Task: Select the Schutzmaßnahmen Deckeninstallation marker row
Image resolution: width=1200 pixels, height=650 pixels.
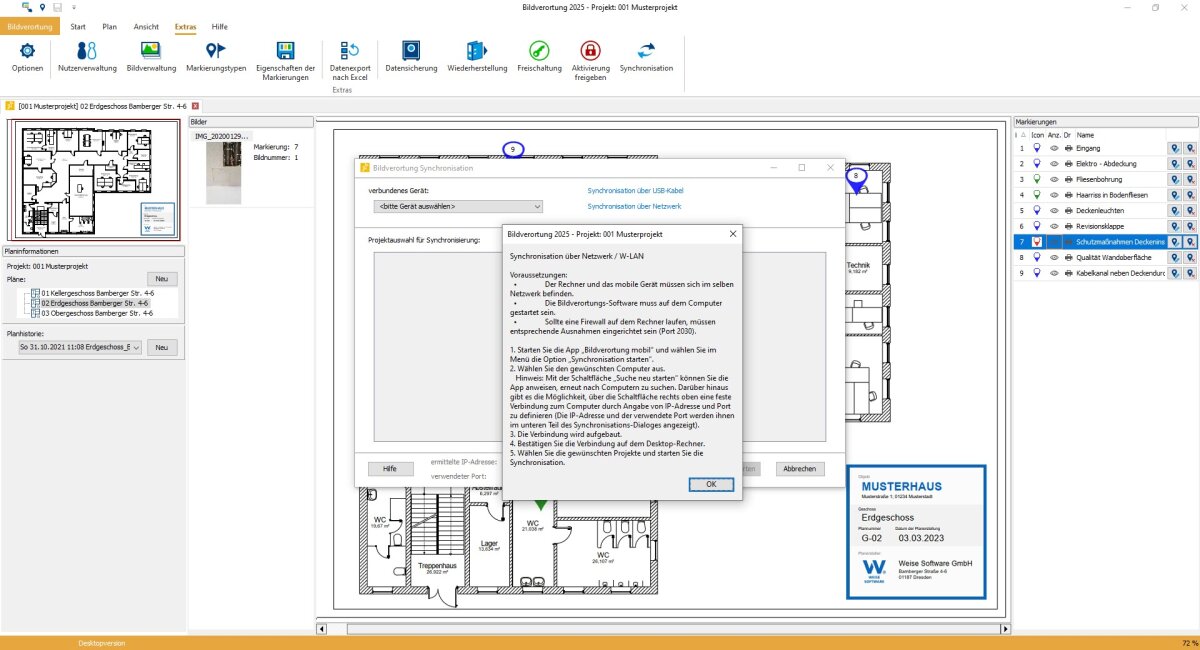Action: (x=1106, y=242)
